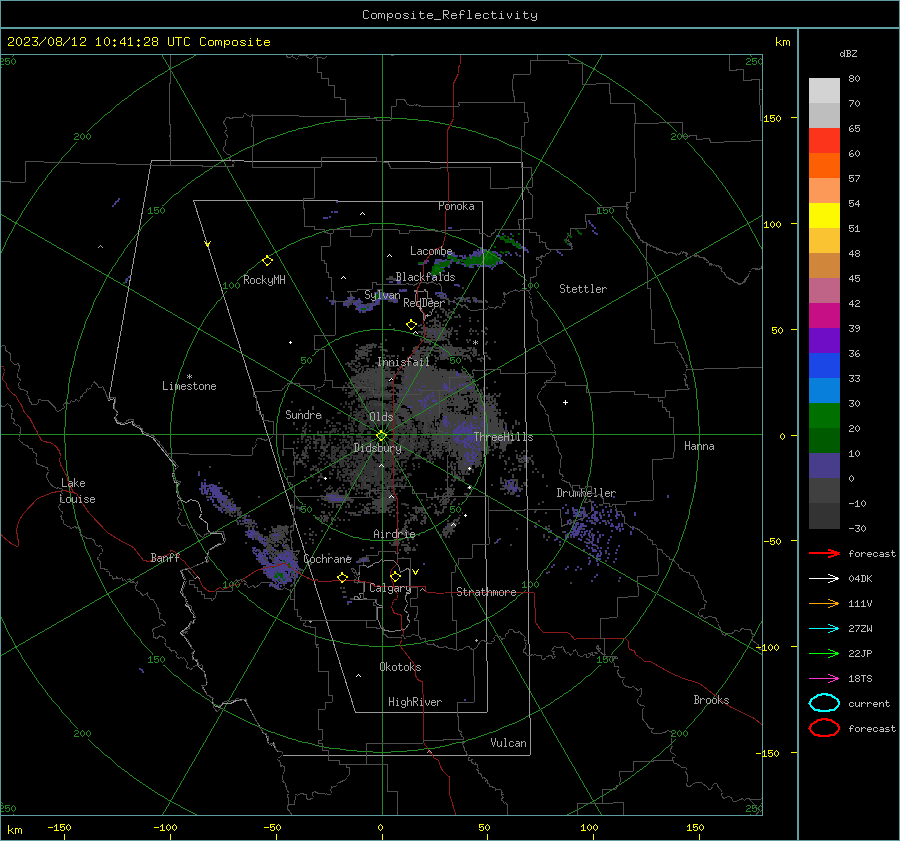Click the Strathmore label
The height and width of the screenshot is (841, 900).
click(486, 592)
